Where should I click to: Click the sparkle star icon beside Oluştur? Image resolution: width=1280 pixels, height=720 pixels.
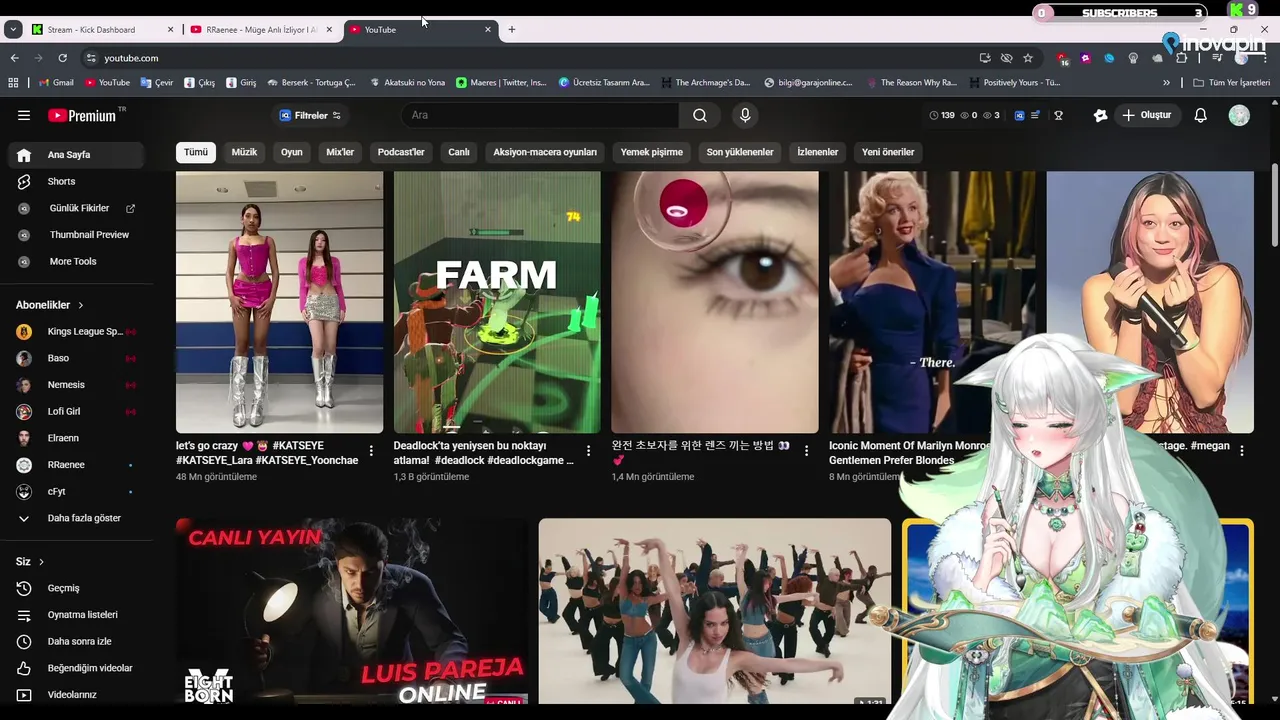click(x=1100, y=115)
